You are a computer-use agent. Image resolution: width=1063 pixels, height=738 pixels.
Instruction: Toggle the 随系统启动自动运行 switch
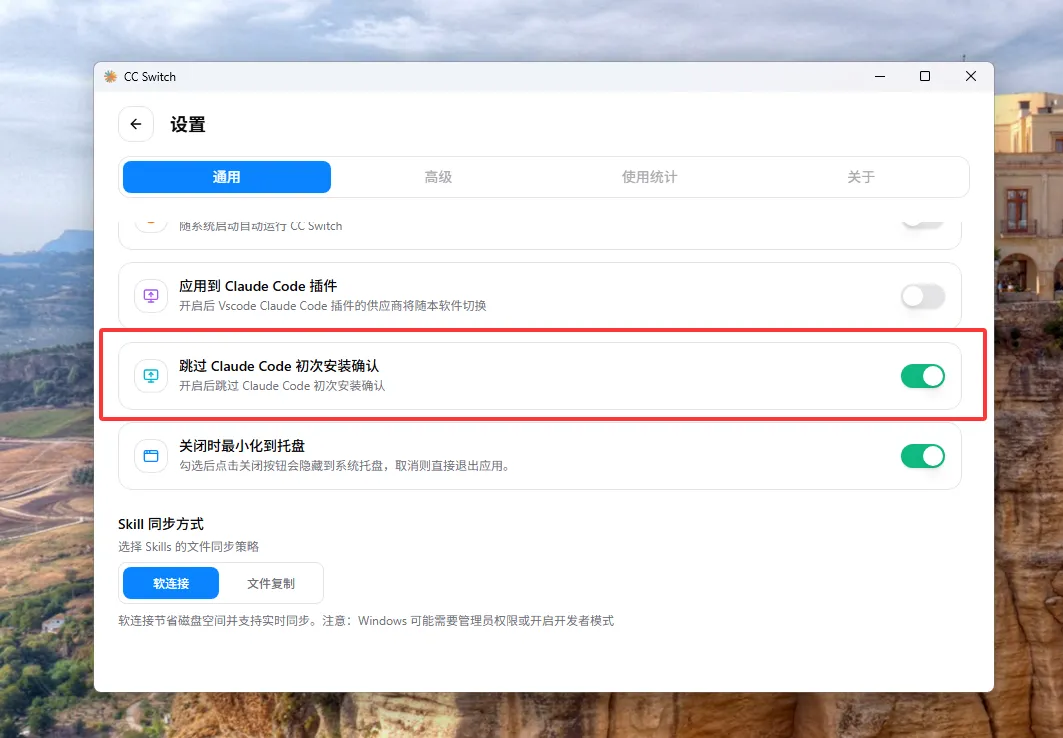(922, 222)
